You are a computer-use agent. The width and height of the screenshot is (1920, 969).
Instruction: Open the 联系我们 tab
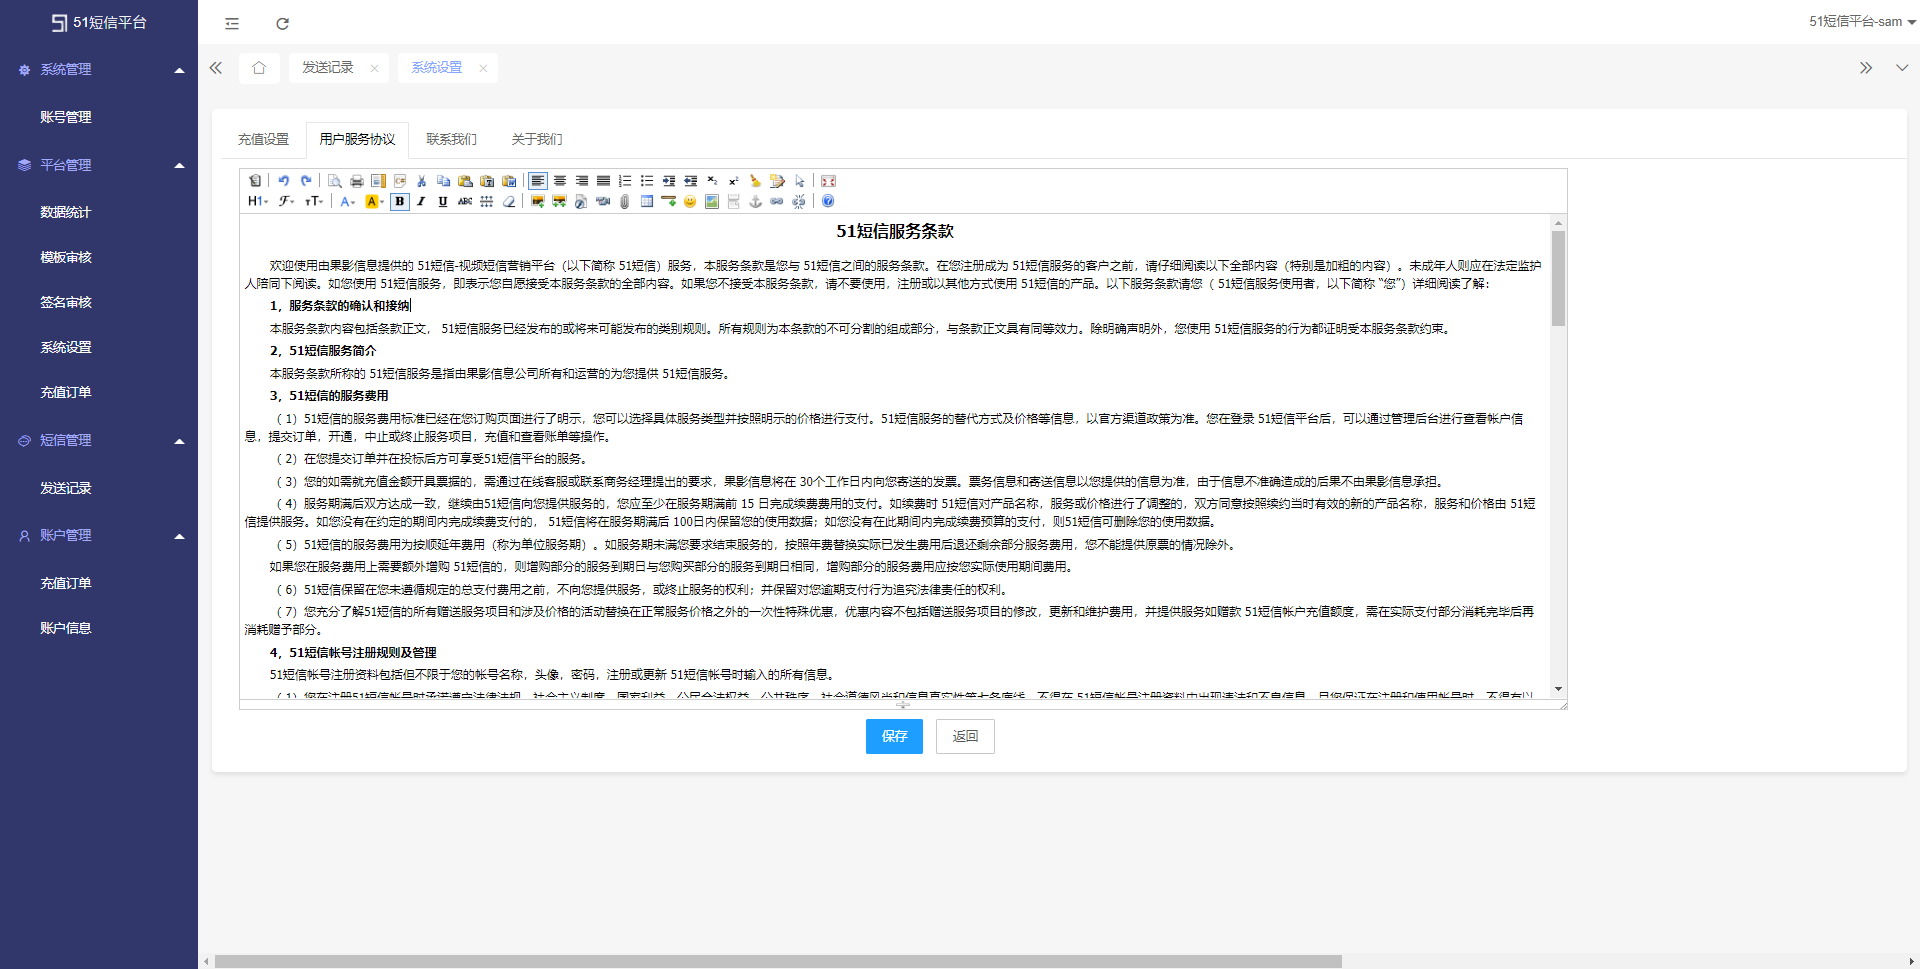(451, 140)
